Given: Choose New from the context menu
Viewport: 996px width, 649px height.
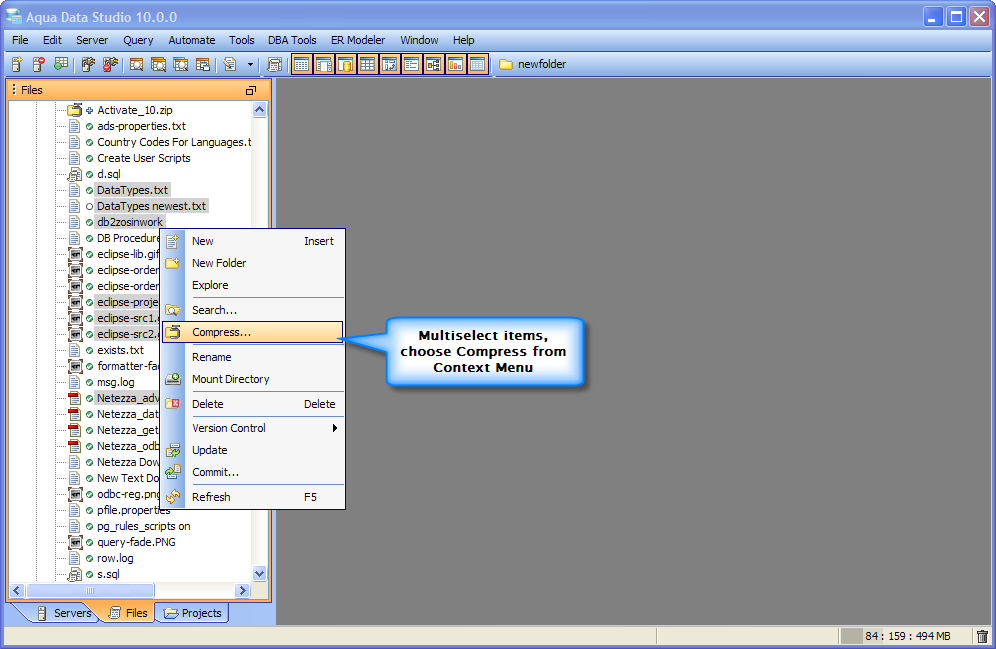Looking at the screenshot, I should [253, 241].
